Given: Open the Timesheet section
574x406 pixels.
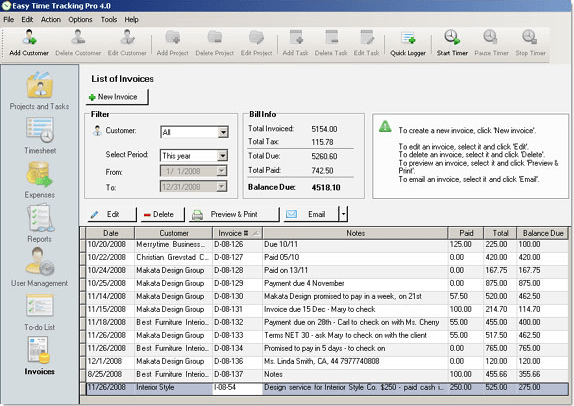Looking at the screenshot, I should tap(40, 135).
